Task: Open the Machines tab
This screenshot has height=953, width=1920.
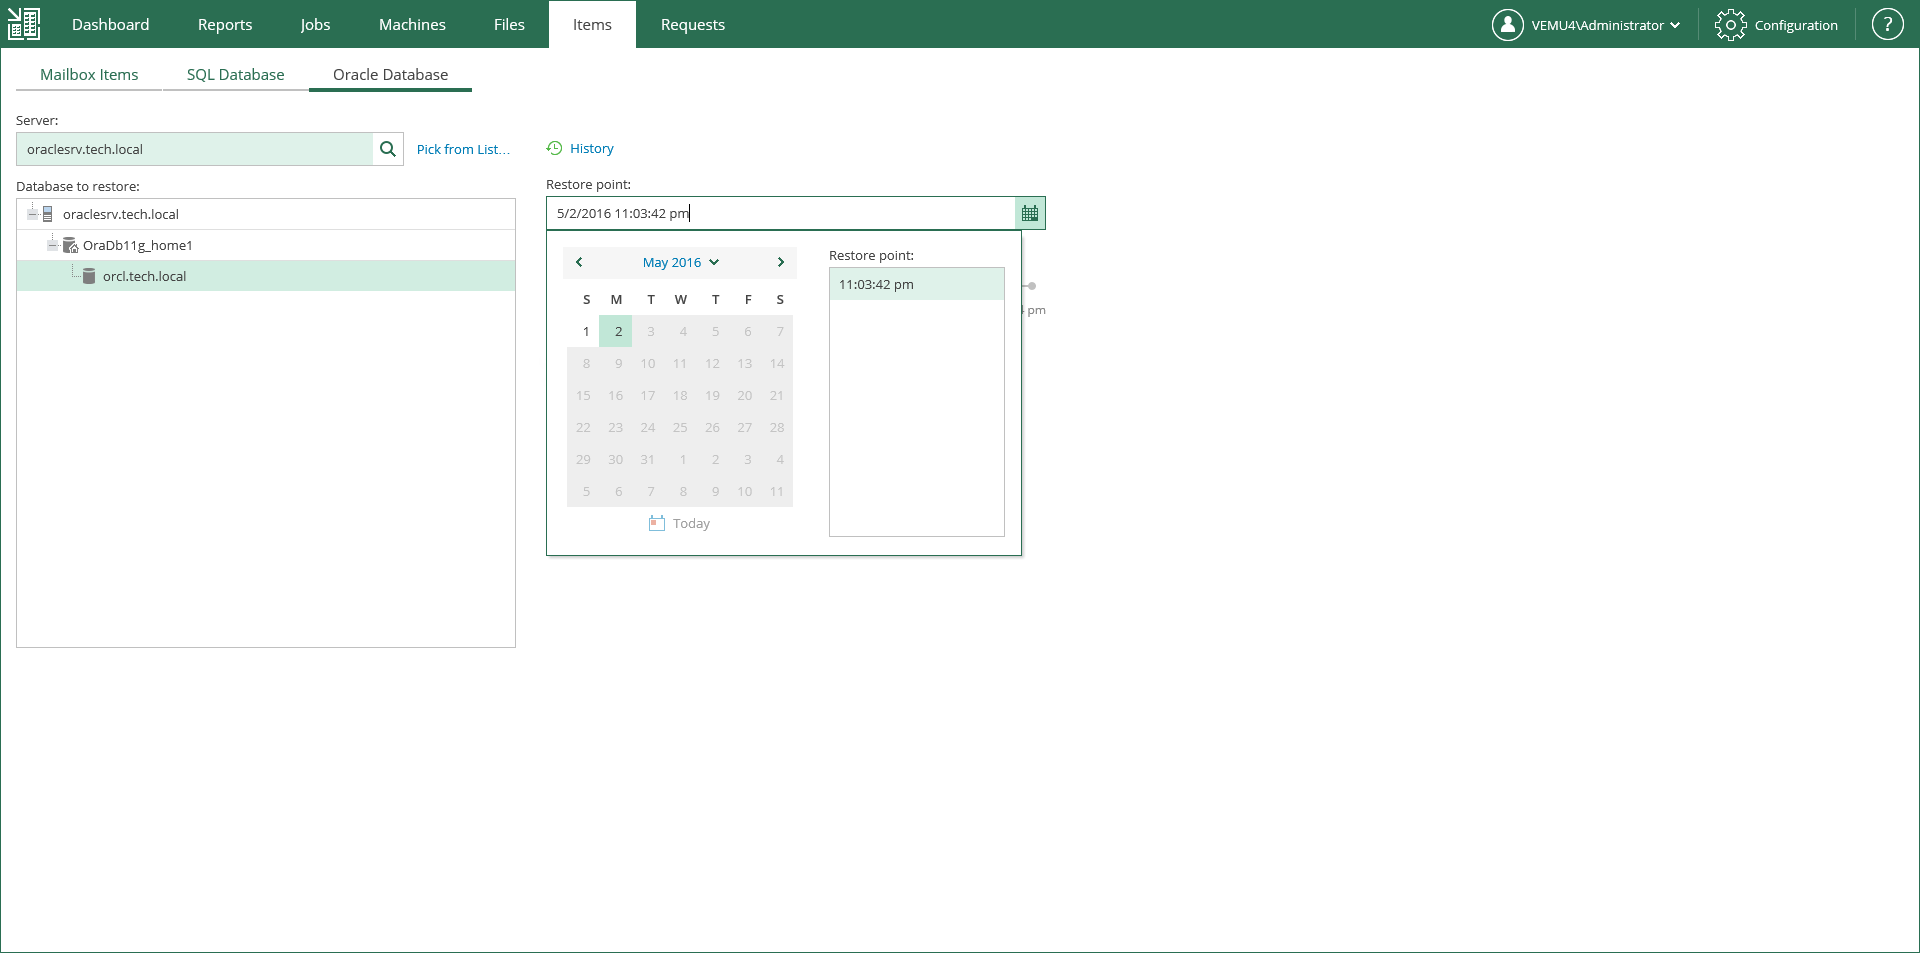Action: pos(412,24)
